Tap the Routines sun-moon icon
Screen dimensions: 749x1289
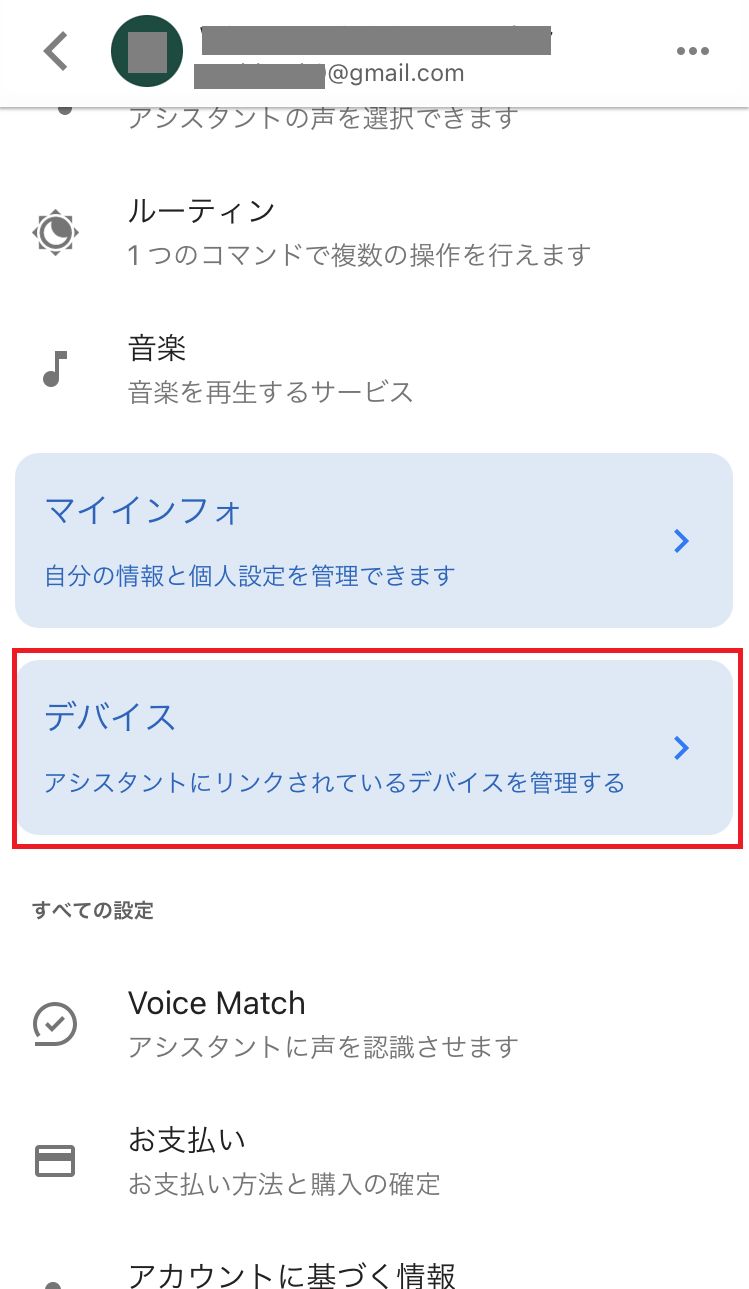pyautogui.click(x=56, y=233)
